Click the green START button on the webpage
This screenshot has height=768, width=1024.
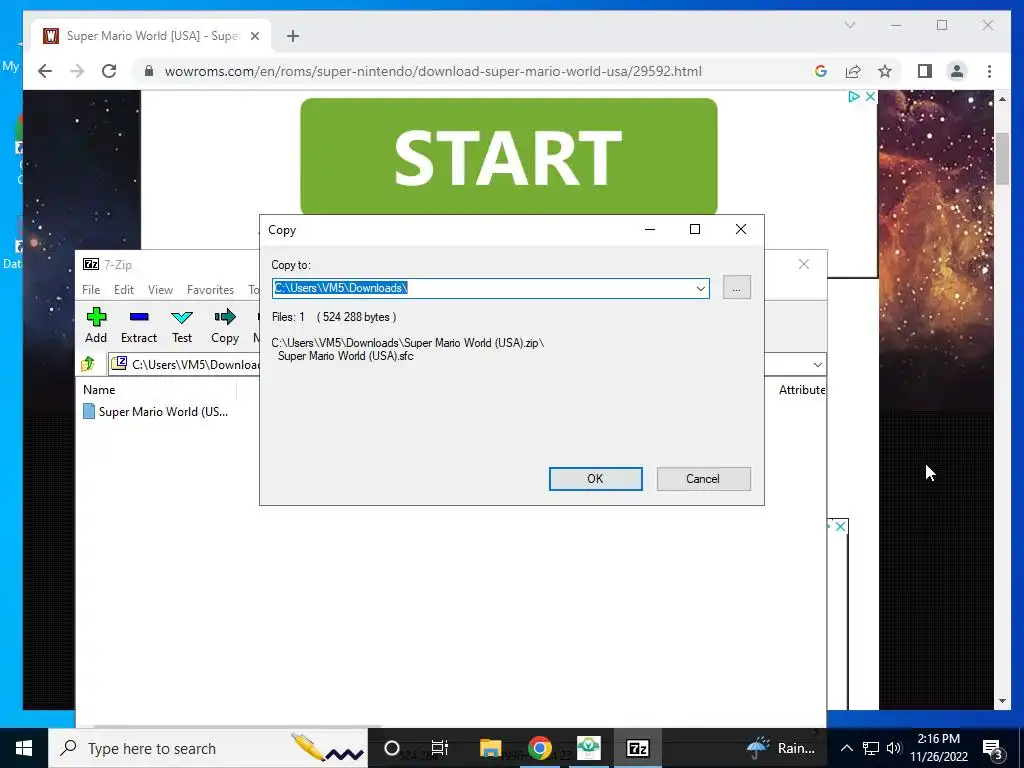click(x=509, y=156)
